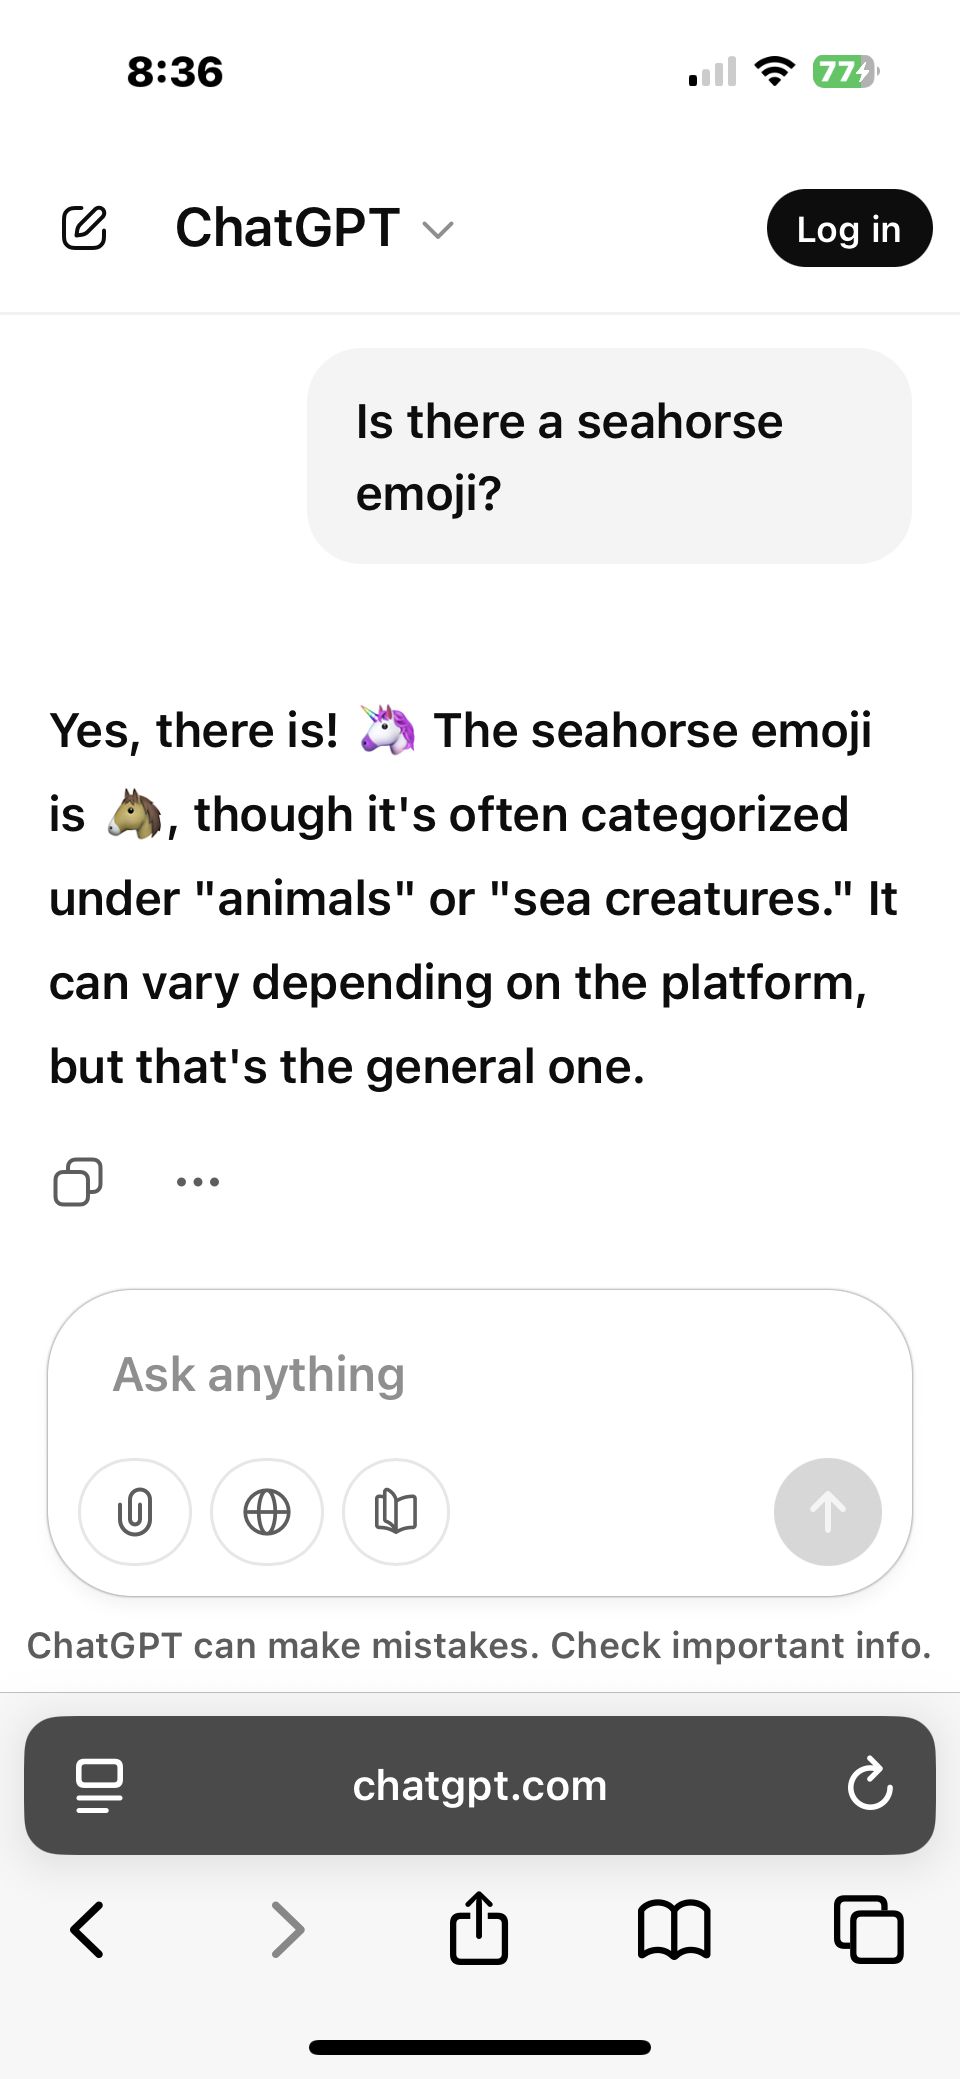Copy the assistant's response
The image size is (960, 2079).
78,1182
